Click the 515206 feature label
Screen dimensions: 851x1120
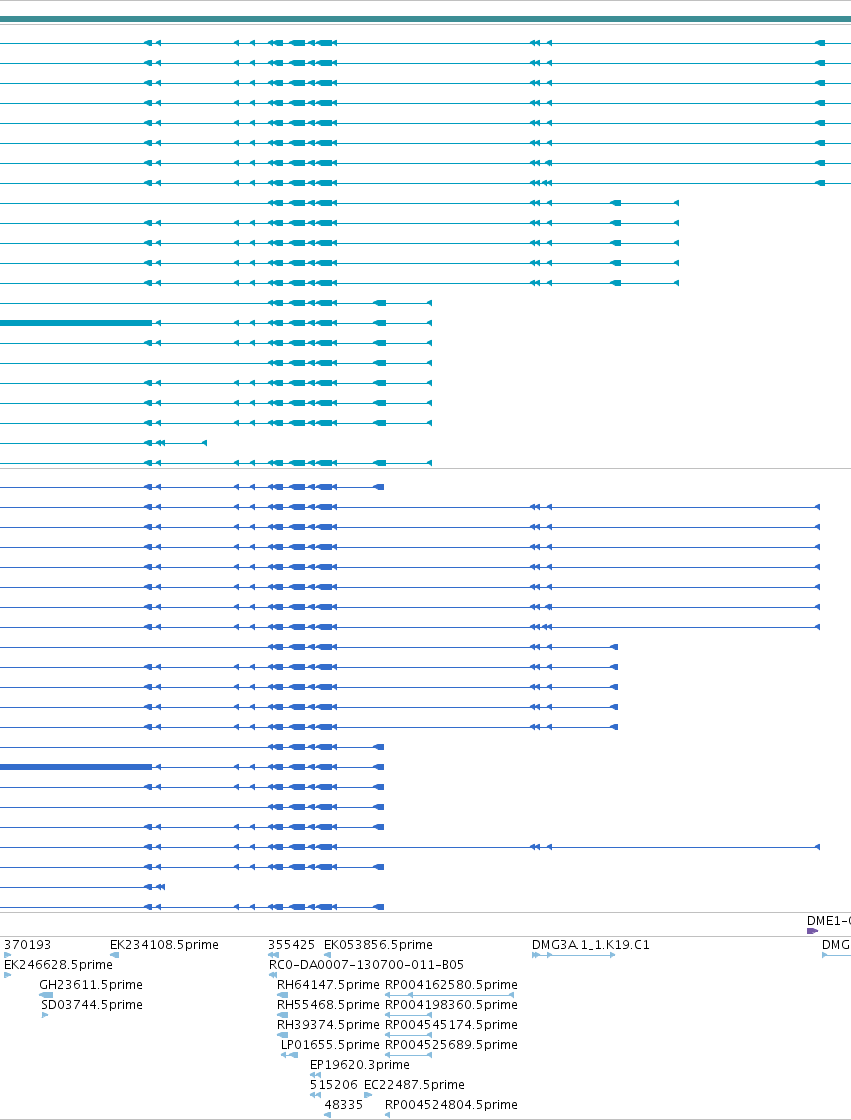[333, 1084]
